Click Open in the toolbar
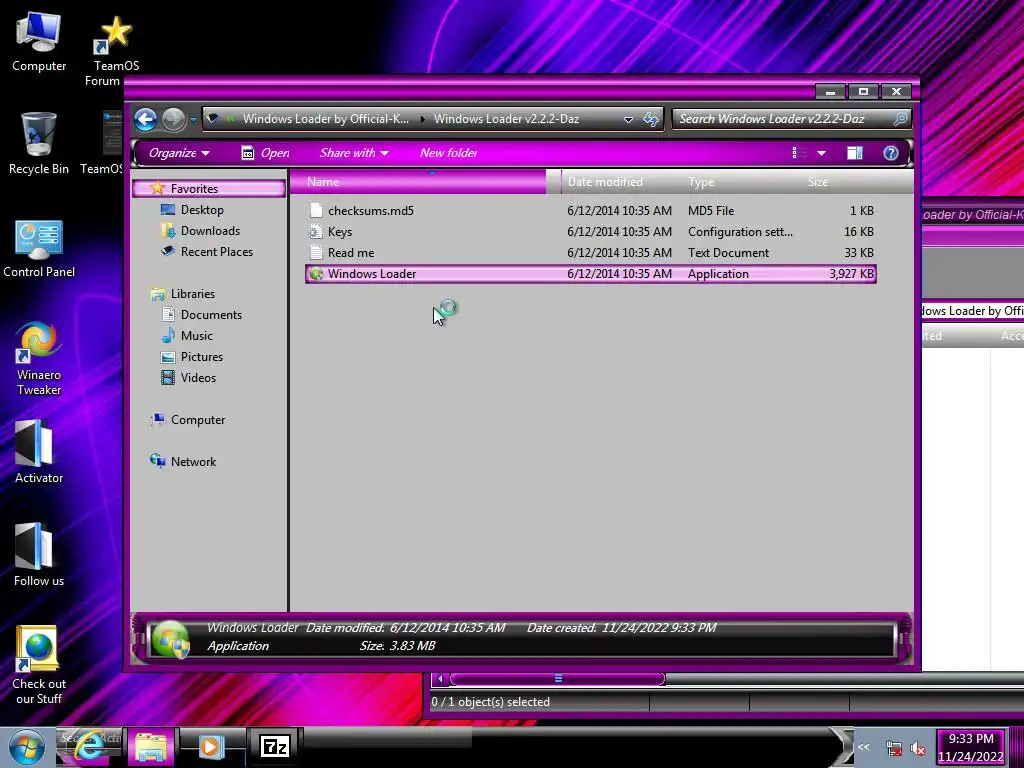This screenshot has width=1024, height=768. click(x=266, y=153)
